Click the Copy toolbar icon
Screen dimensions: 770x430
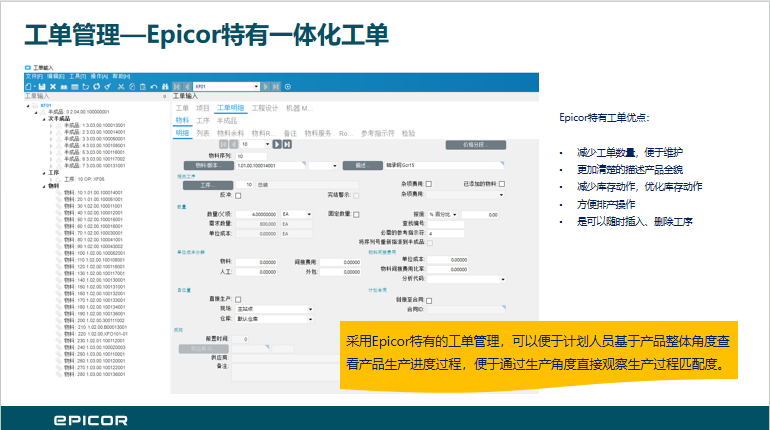click(x=132, y=86)
